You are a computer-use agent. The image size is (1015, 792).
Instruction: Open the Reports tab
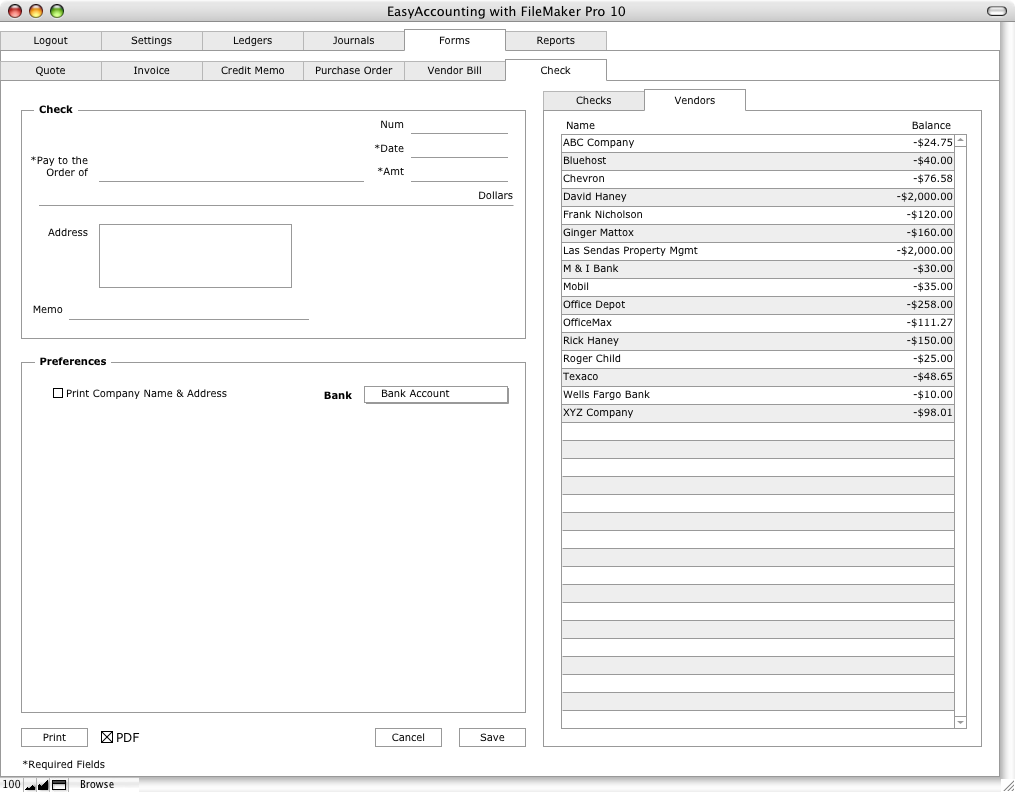pos(555,40)
